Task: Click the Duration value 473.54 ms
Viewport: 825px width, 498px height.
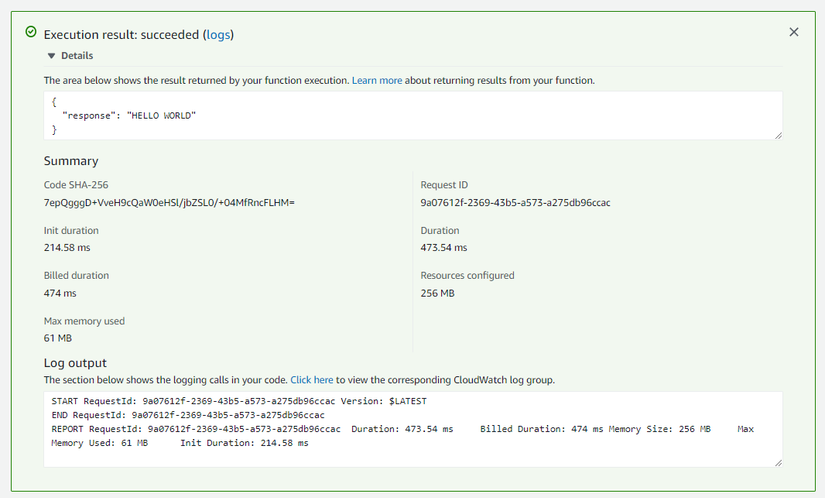Action: [444, 248]
